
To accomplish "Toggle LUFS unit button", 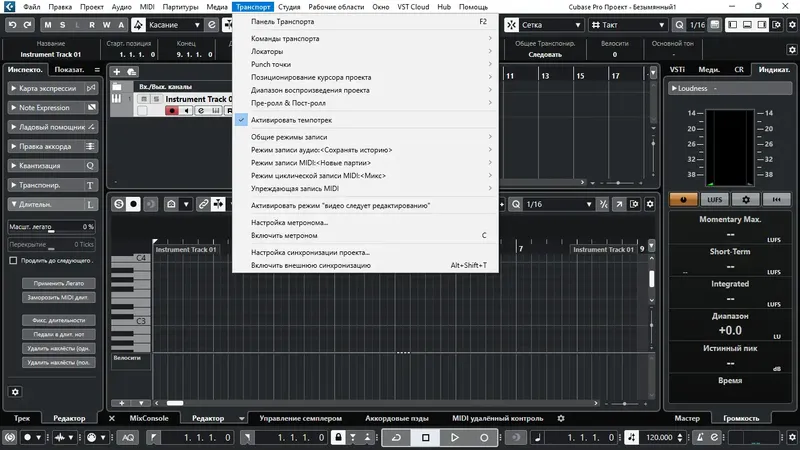I will [714, 199].
